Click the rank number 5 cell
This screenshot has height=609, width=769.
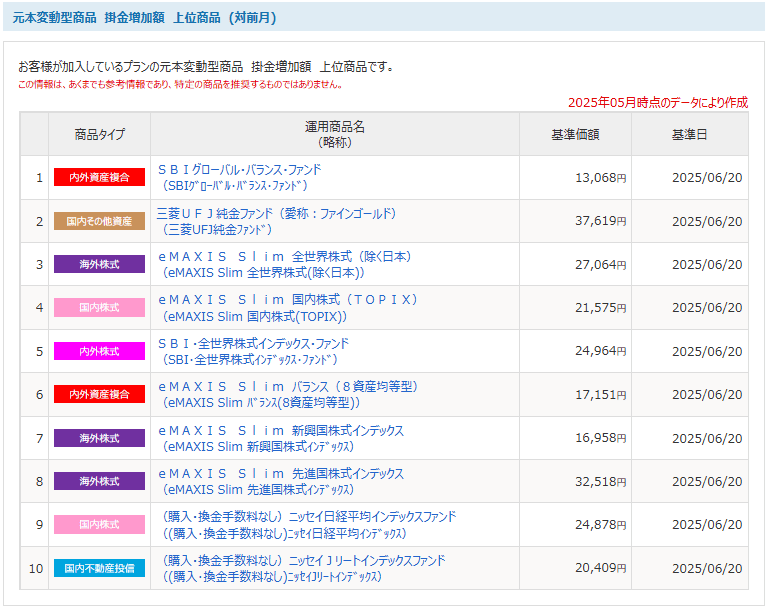click(34, 351)
